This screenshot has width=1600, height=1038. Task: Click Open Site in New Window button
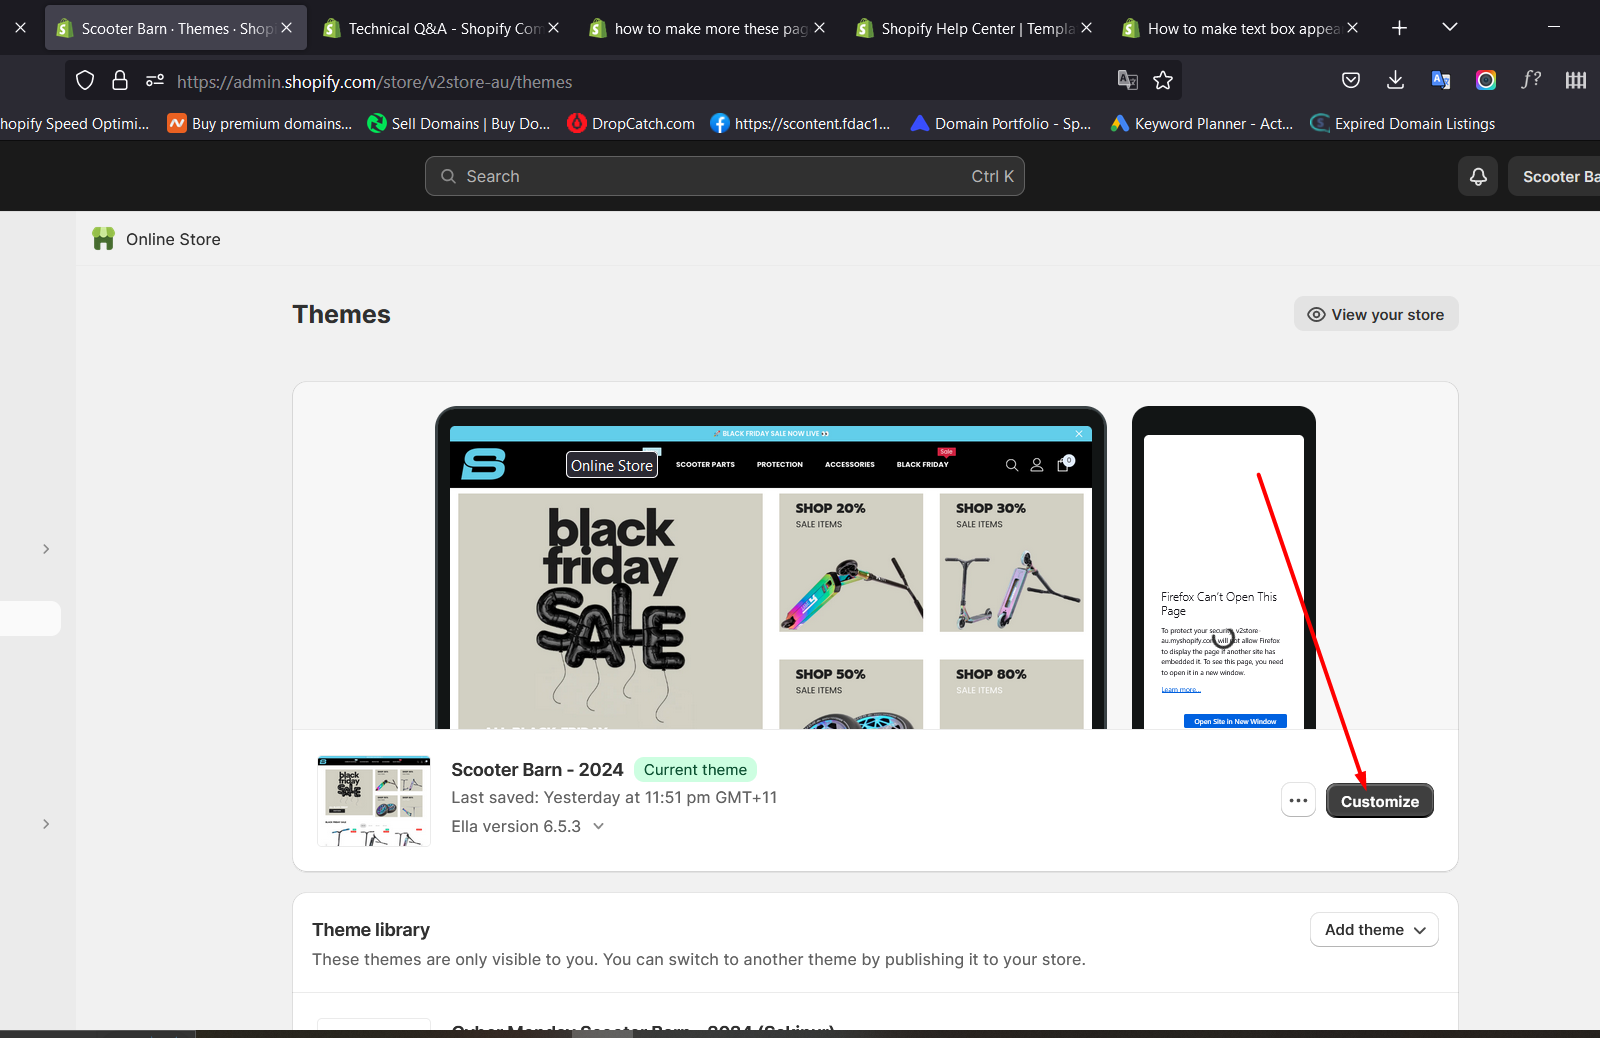(x=1235, y=721)
